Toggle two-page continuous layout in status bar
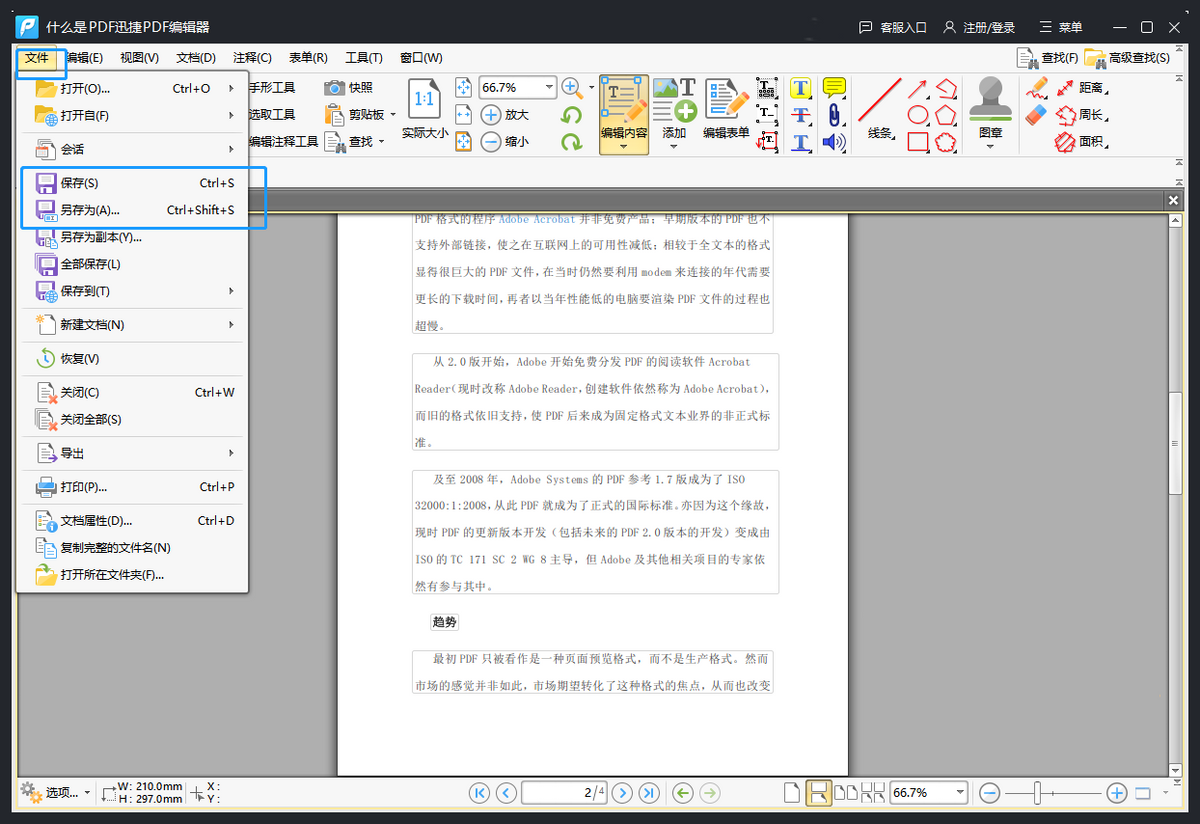Viewport: 1200px width, 824px height. pyautogui.click(x=873, y=793)
